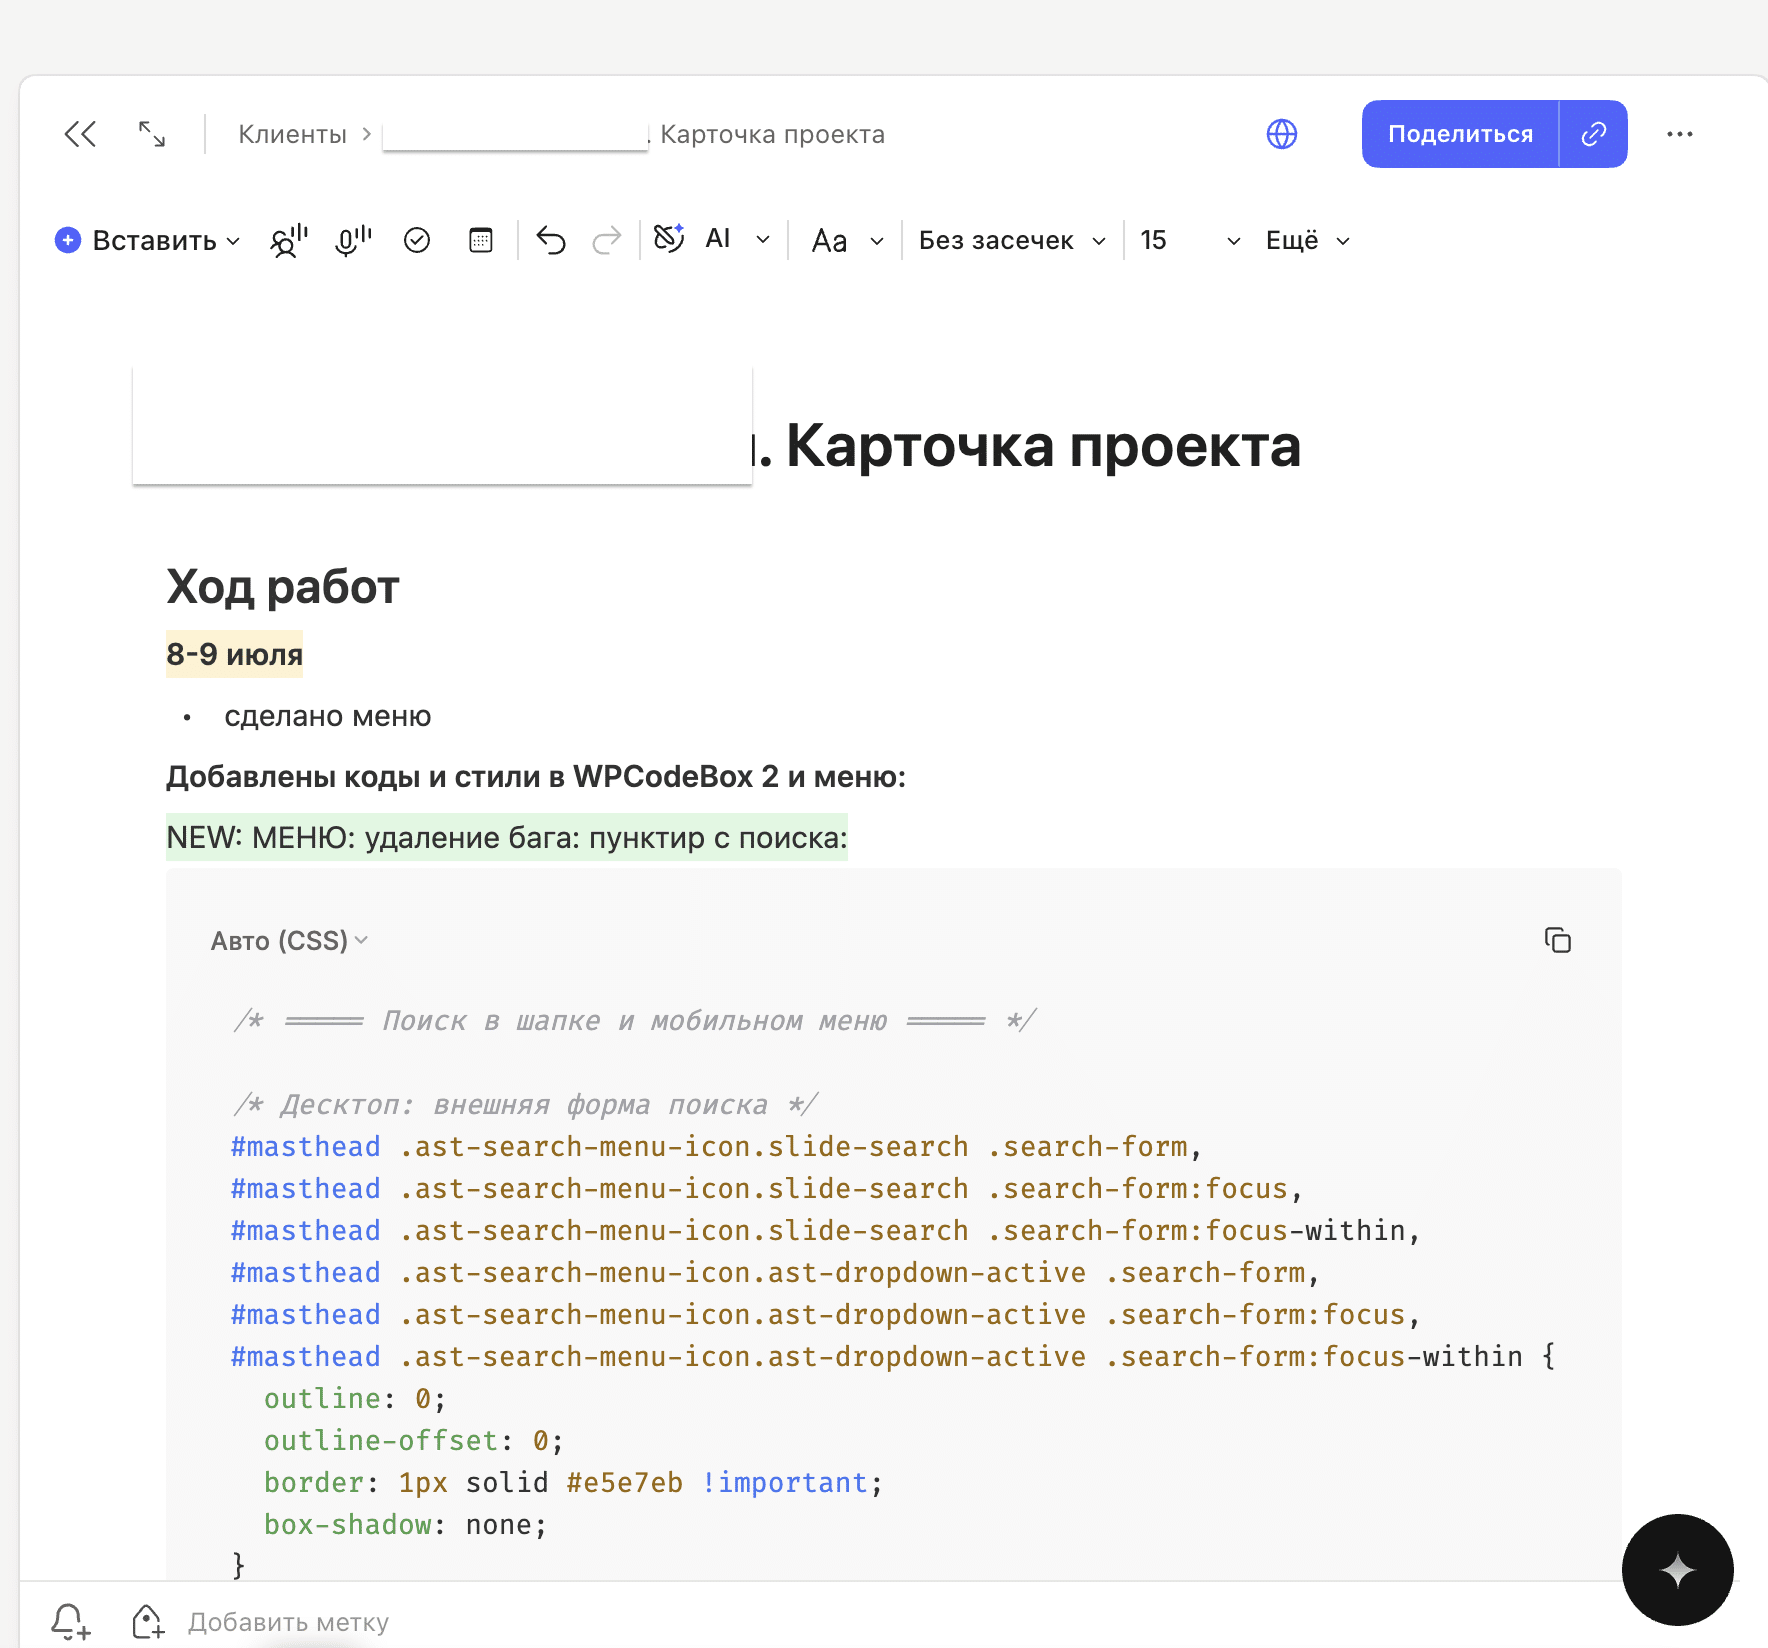The image size is (1768, 1648).
Task: Open the three-dots more menu
Action: 1680,134
